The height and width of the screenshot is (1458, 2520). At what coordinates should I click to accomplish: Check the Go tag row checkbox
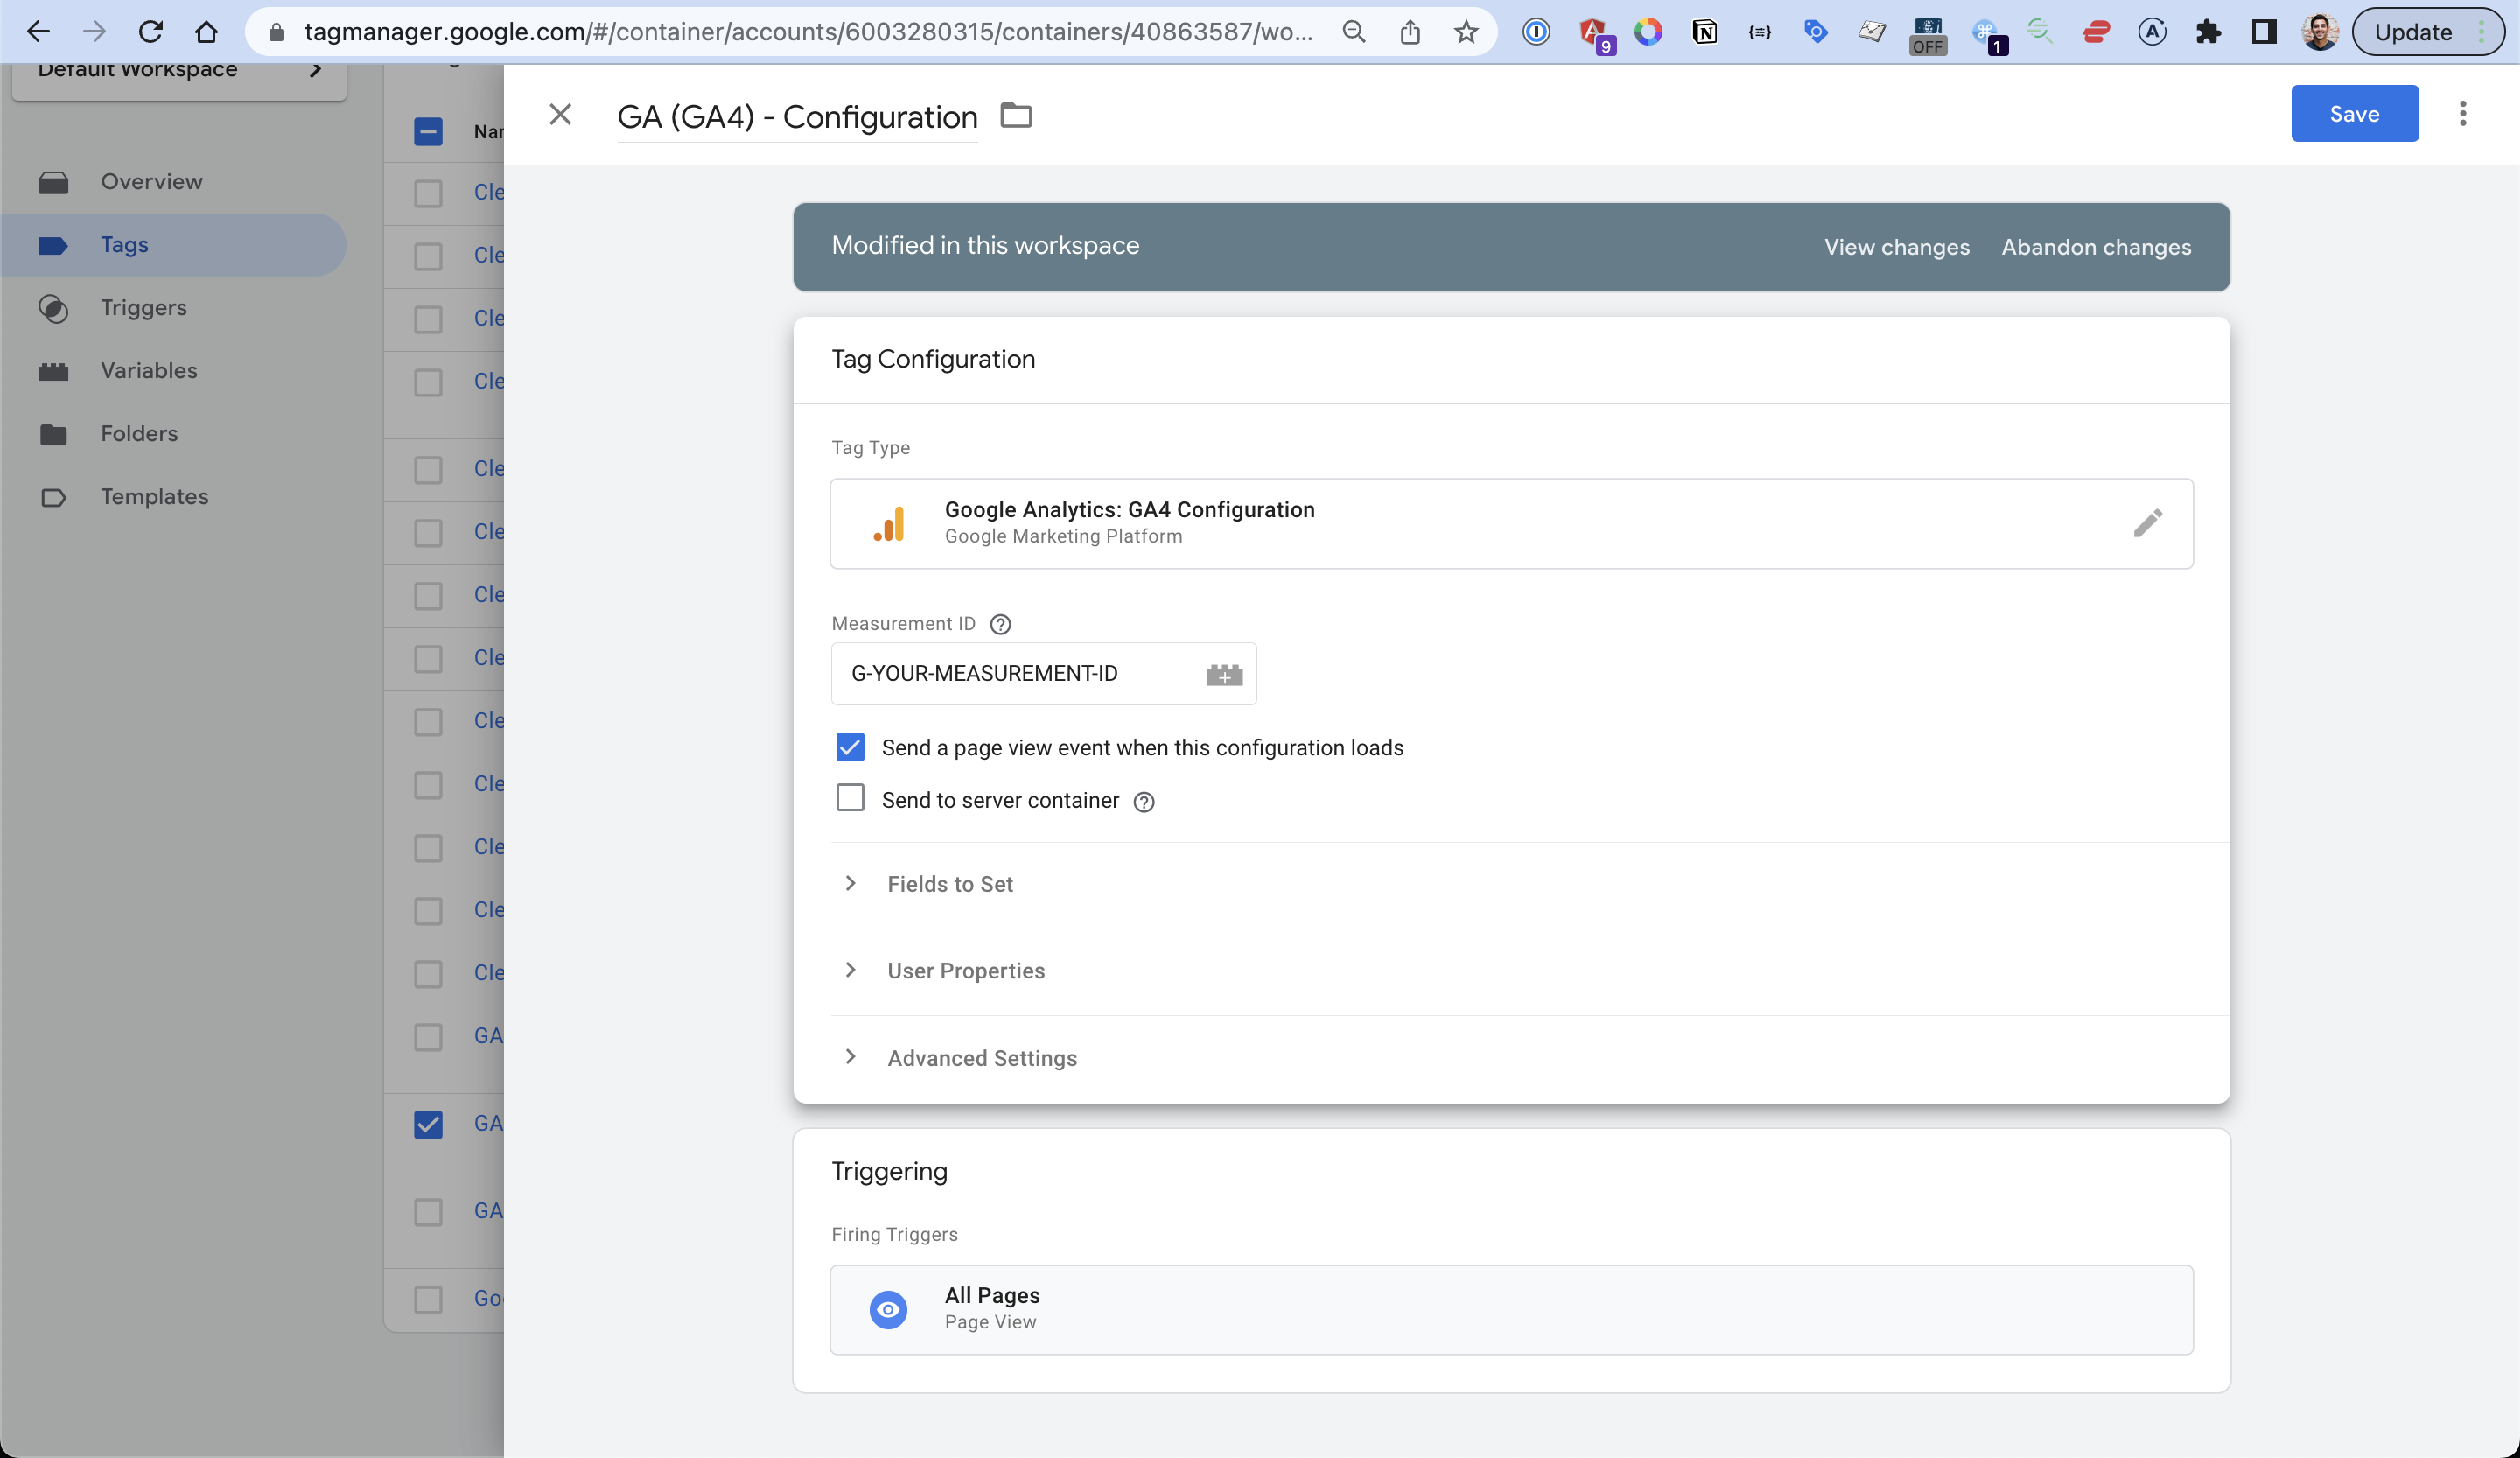tap(428, 1299)
